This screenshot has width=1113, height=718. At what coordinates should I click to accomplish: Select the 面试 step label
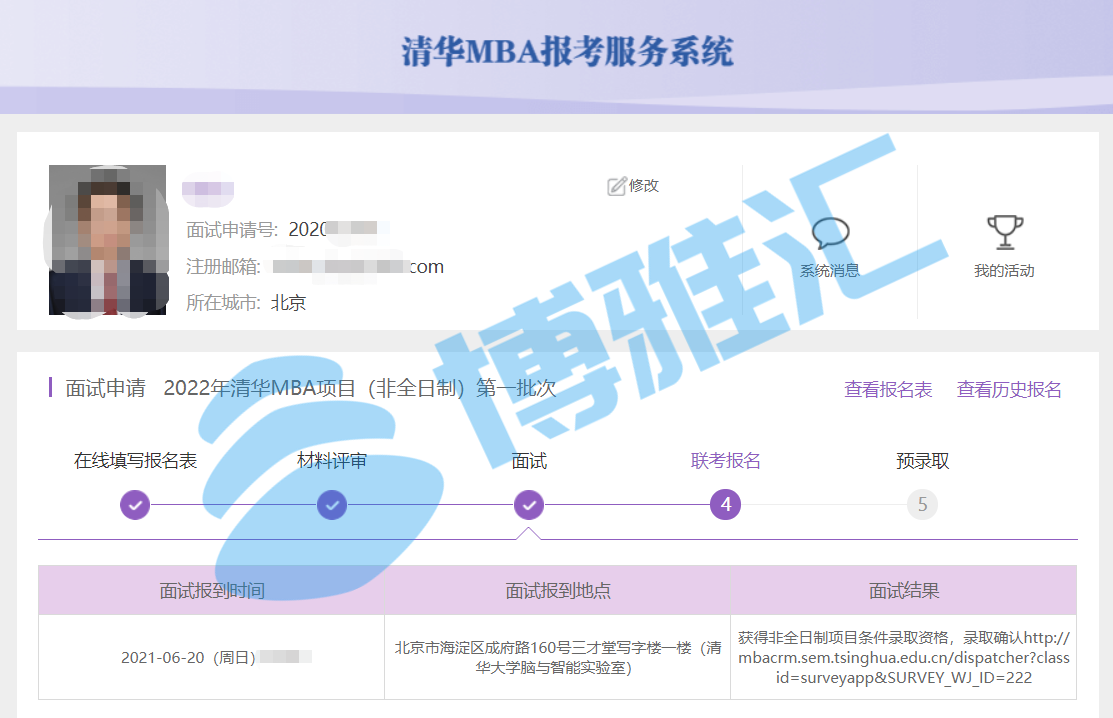(x=529, y=461)
